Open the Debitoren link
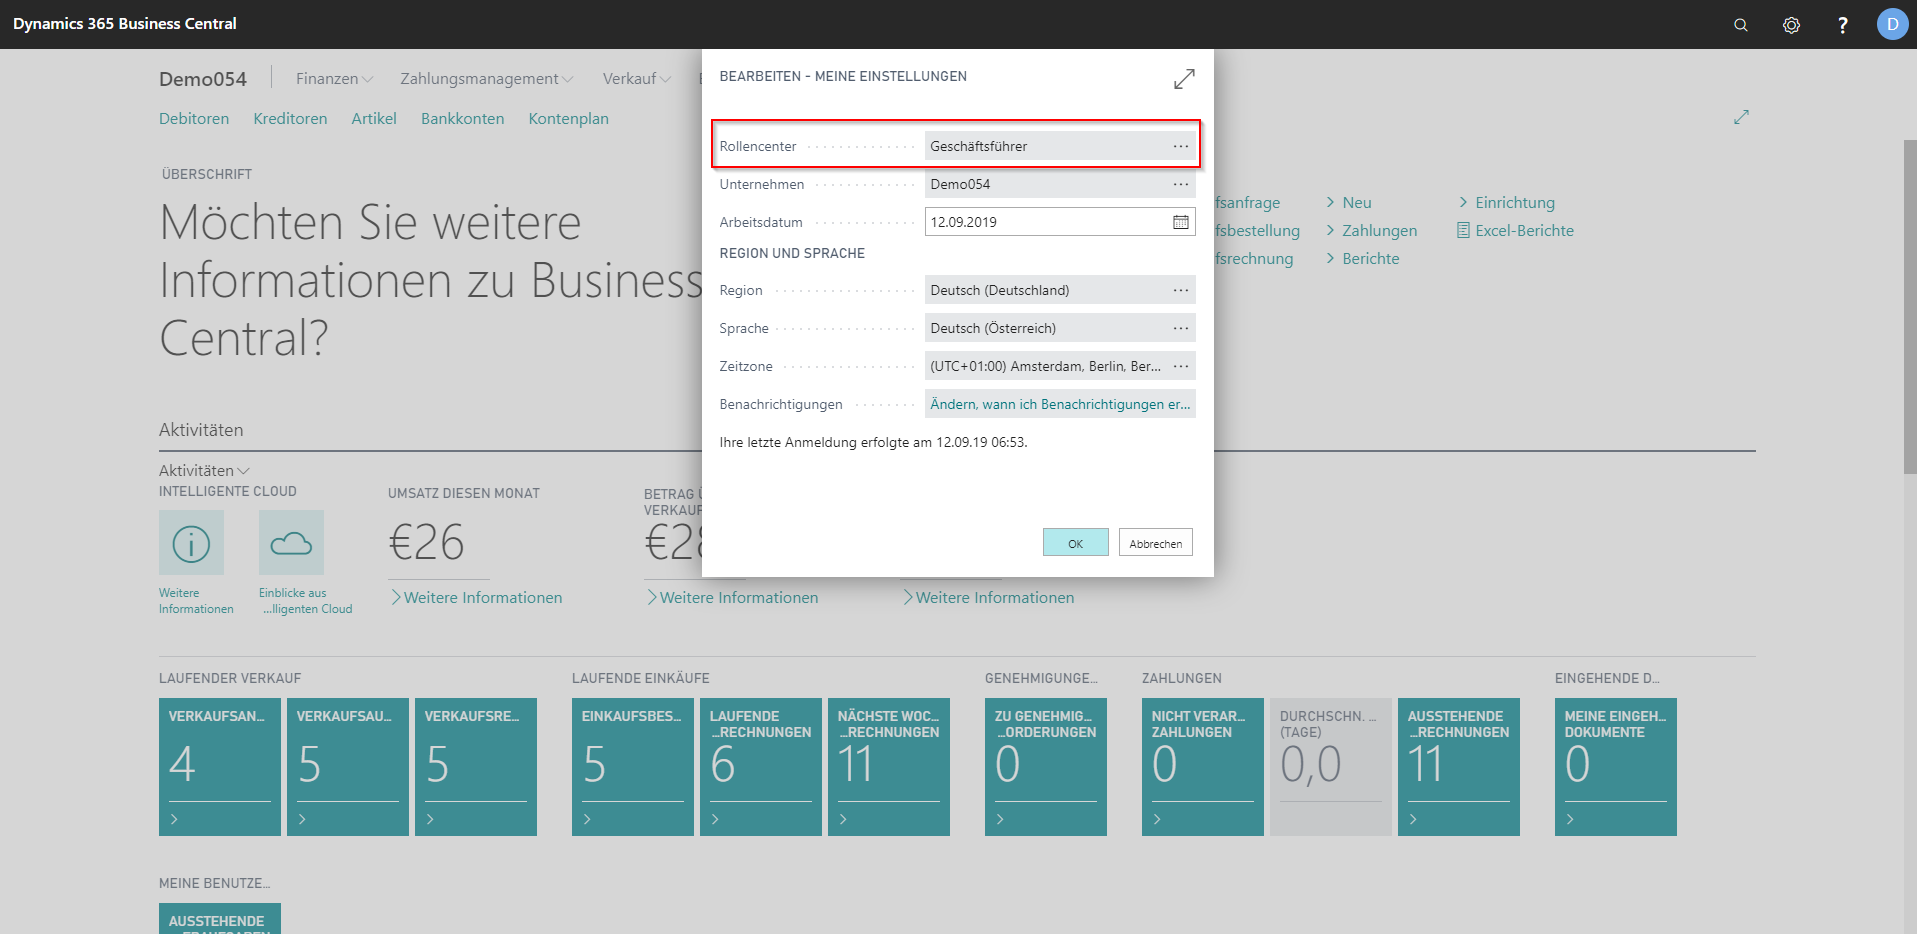The height and width of the screenshot is (934, 1917). (x=194, y=118)
